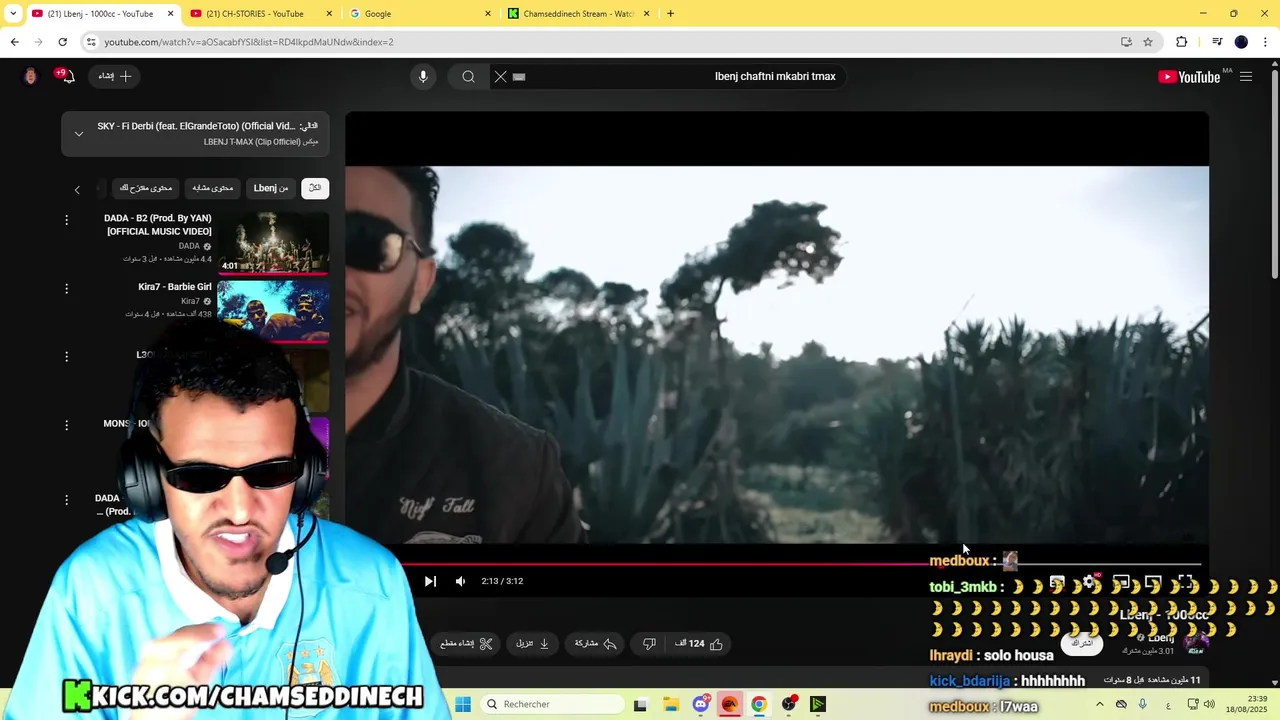Open the share (مشاركة) options
Image resolution: width=1280 pixels, height=720 pixels.
[596, 644]
